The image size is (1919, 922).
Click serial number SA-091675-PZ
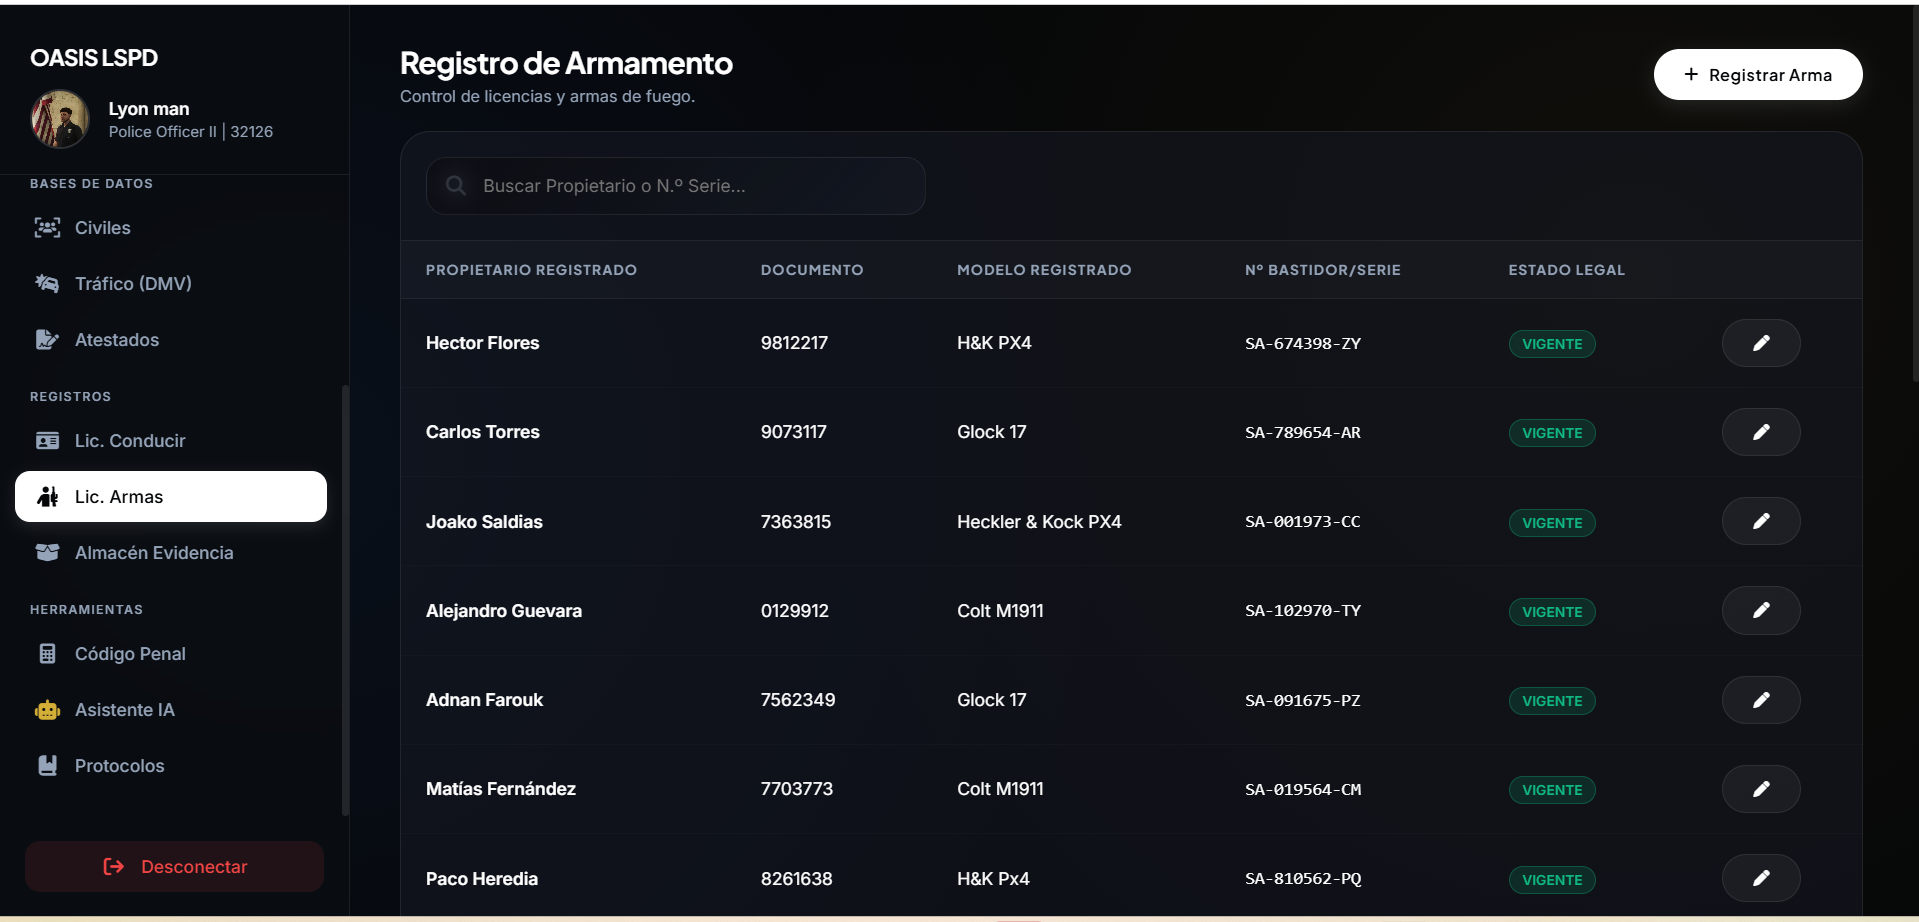point(1303,700)
